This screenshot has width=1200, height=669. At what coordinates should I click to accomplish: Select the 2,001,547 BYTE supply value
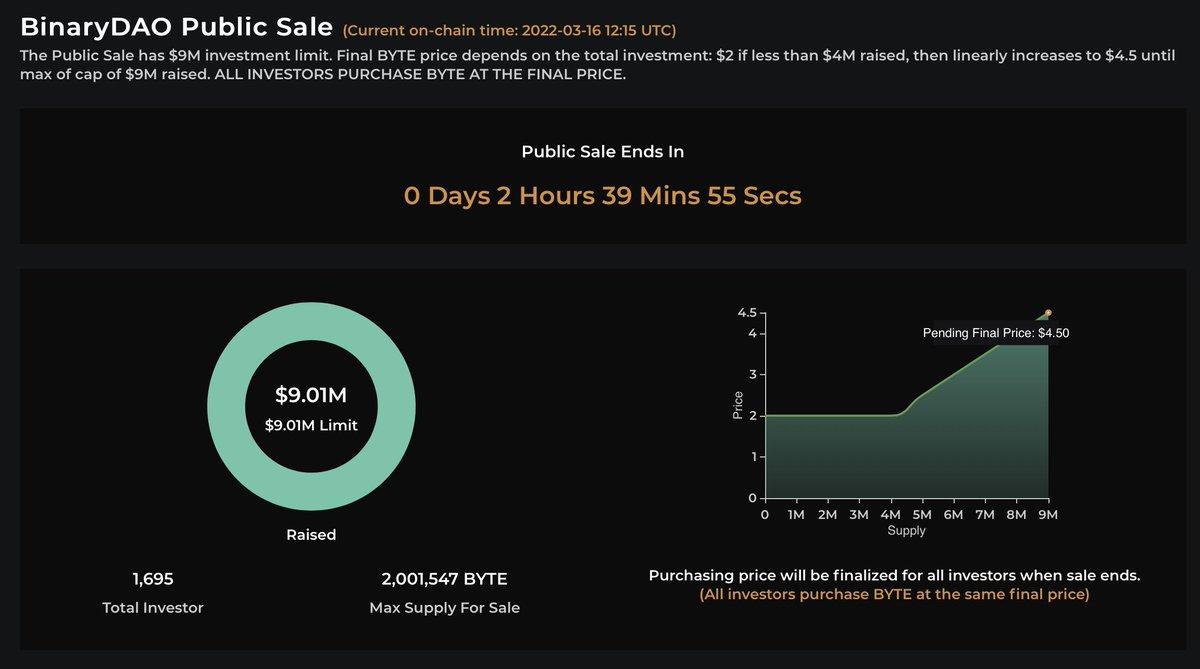[444, 579]
